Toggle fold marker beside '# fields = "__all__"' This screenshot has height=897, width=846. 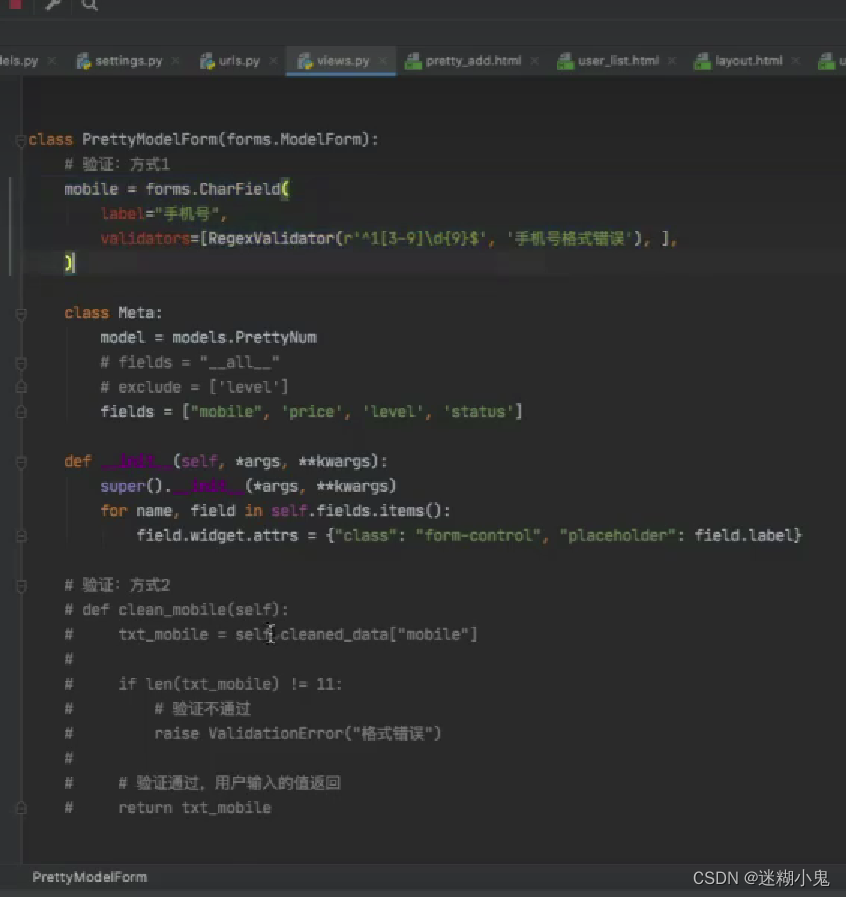click(x=21, y=363)
